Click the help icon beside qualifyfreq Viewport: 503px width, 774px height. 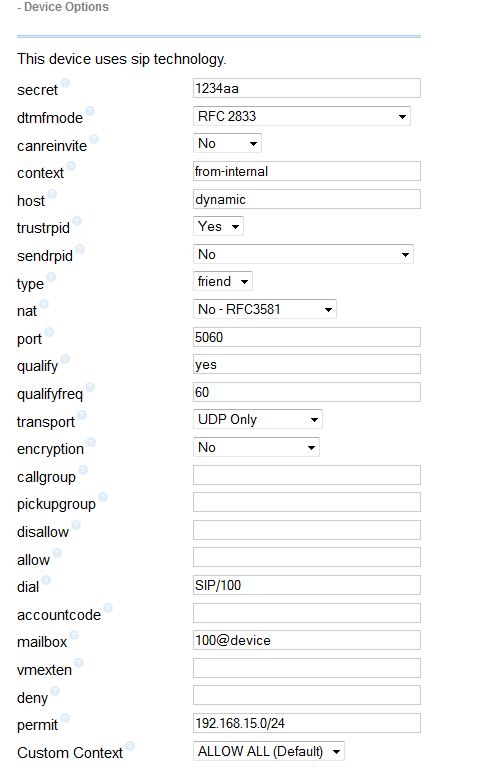[90, 387]
